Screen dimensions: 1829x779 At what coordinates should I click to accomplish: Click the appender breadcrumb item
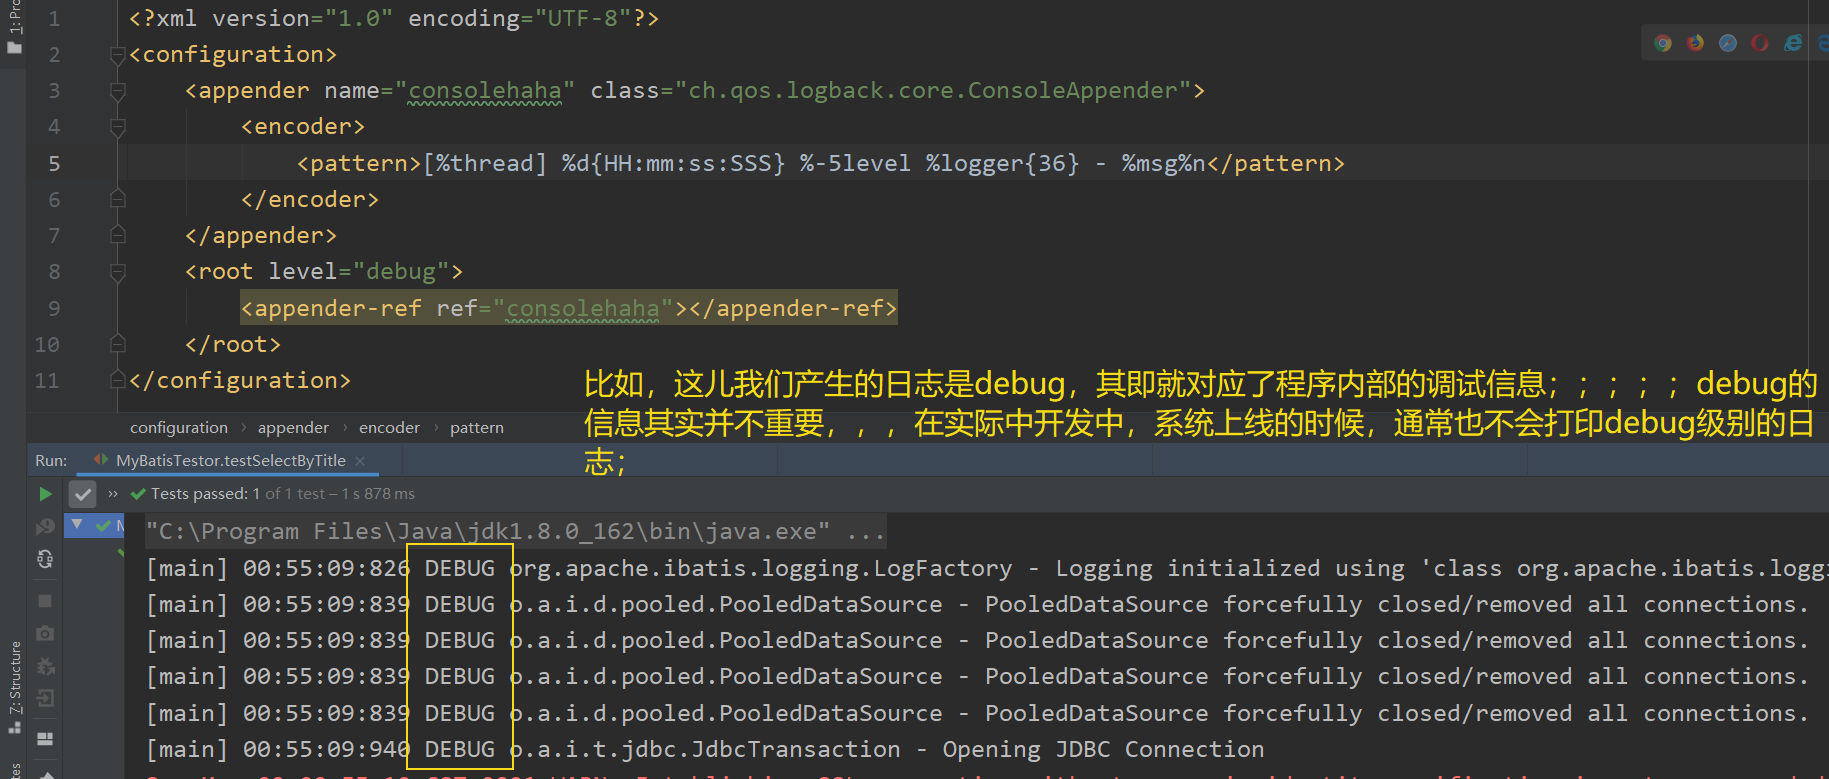(293, 428)
